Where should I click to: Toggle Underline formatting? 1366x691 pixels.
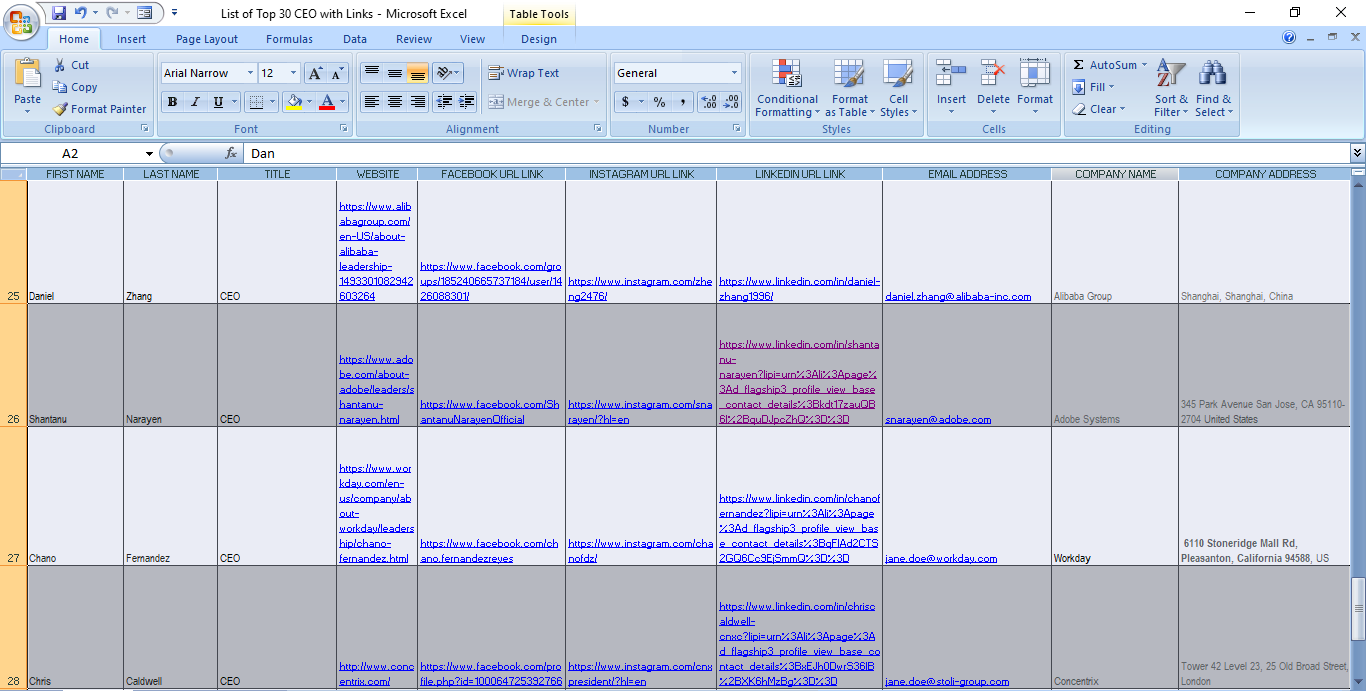[218, 102]
